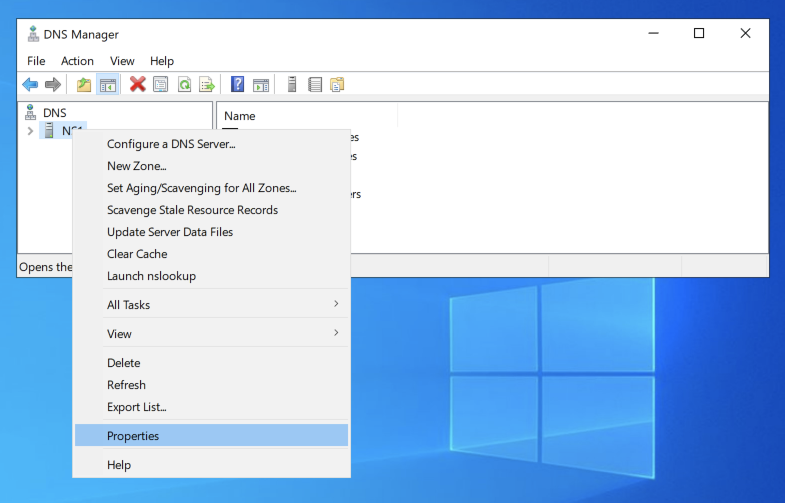Viewport: 785px width, 503px height.
Task: Expand the NS1 server tree node
Action: coord(30,131)
